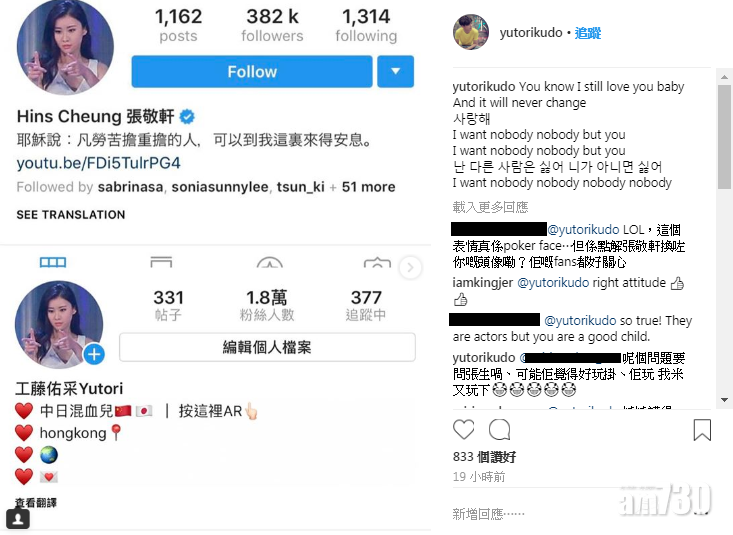Open comments with speech bubble icon
The width and height of the screenshot is (733, 535).
point(499,429)
